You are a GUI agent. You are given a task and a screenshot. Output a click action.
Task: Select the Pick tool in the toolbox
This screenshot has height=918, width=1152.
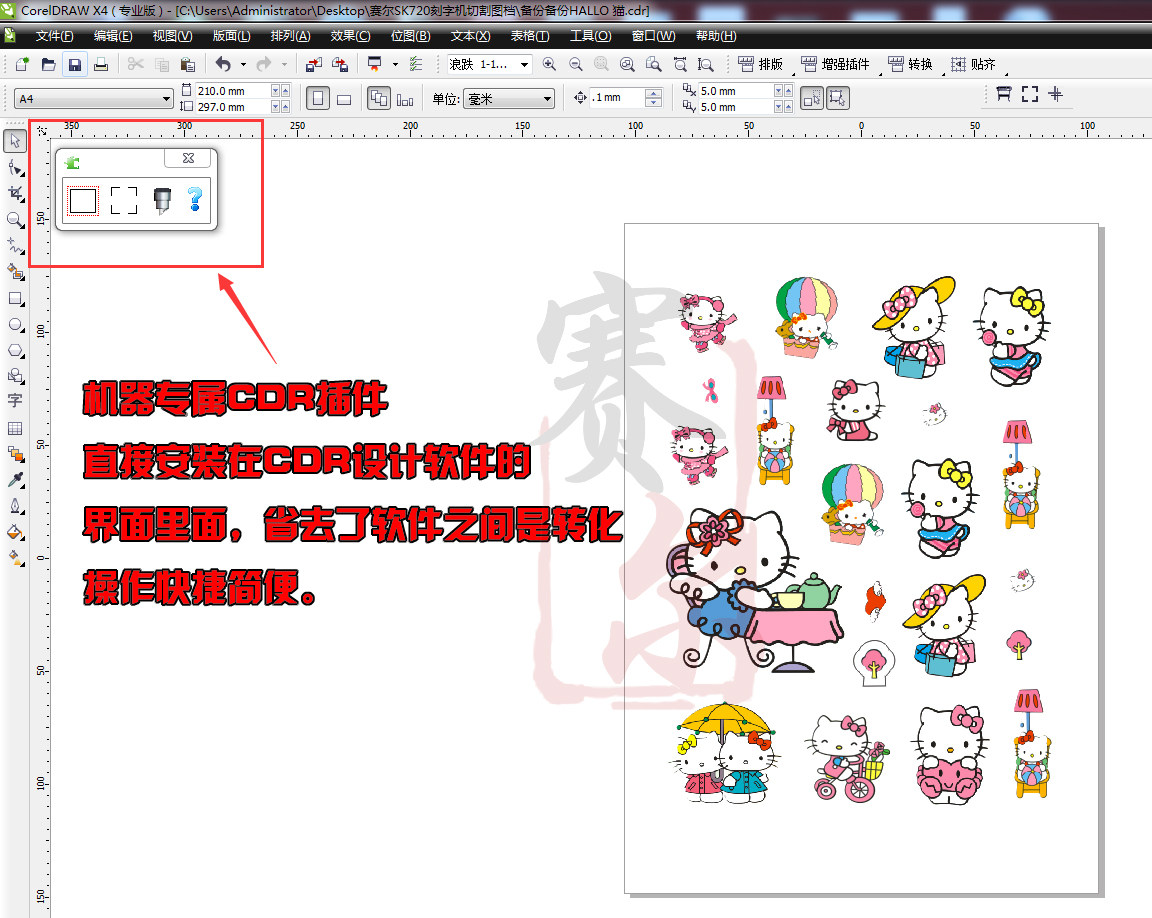(x=15, y=140)
